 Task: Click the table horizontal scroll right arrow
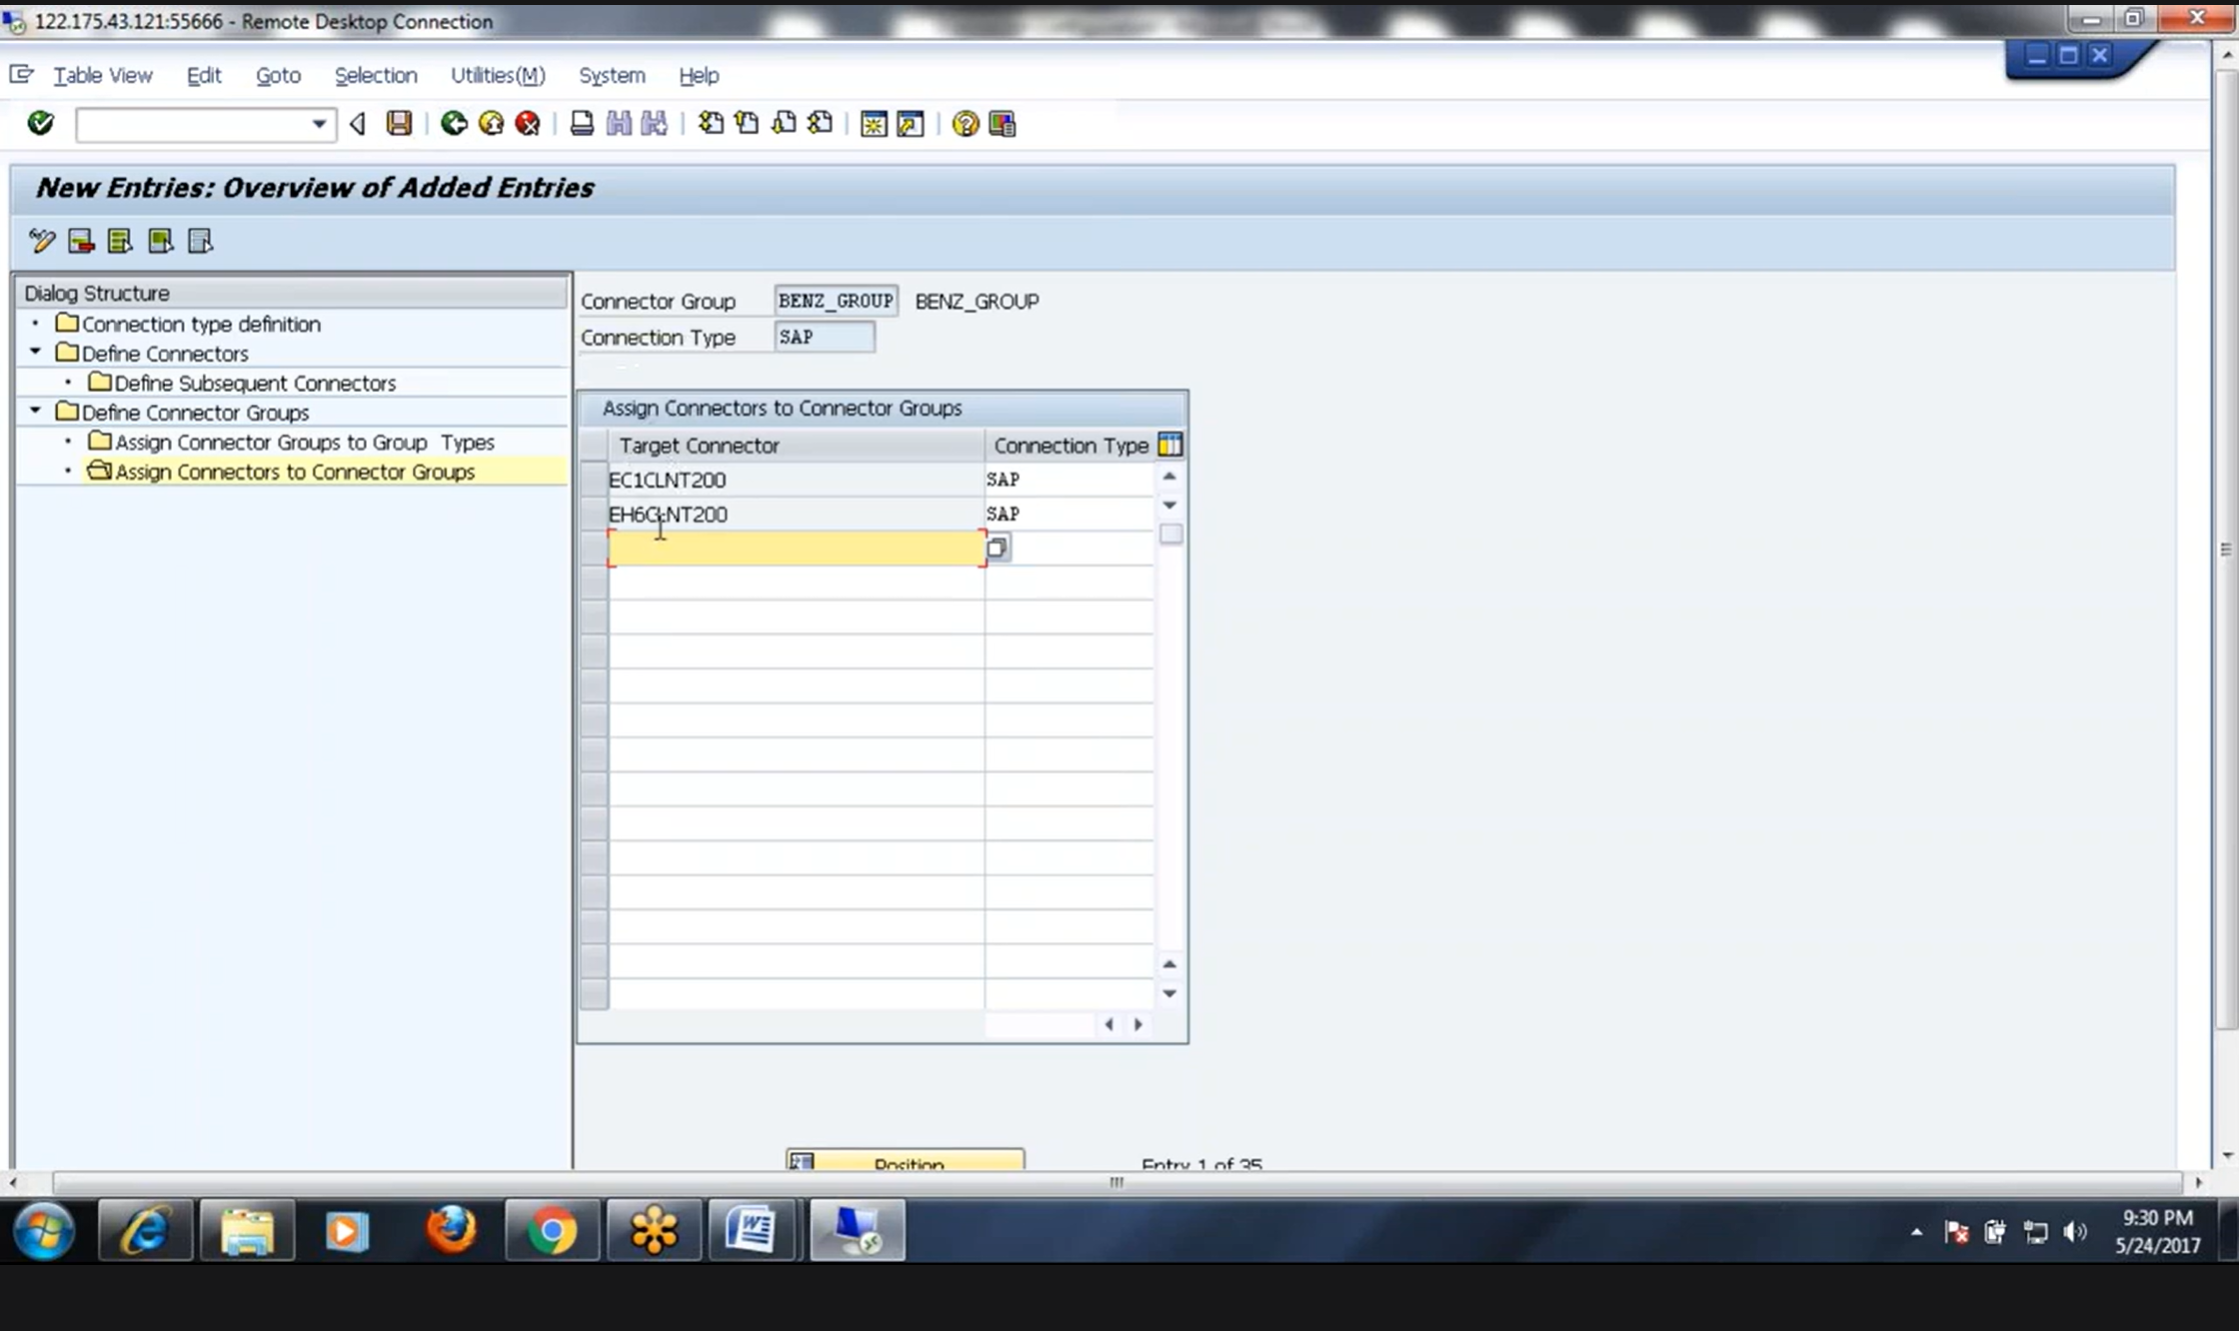click(1138, 1024)
